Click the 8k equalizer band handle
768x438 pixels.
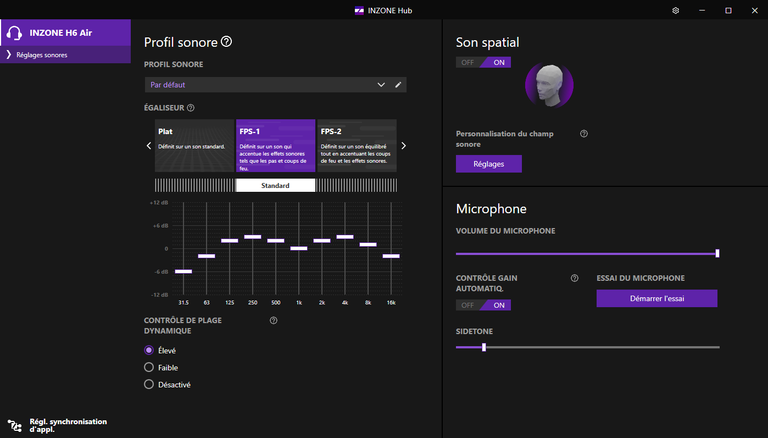click(368, 244)
